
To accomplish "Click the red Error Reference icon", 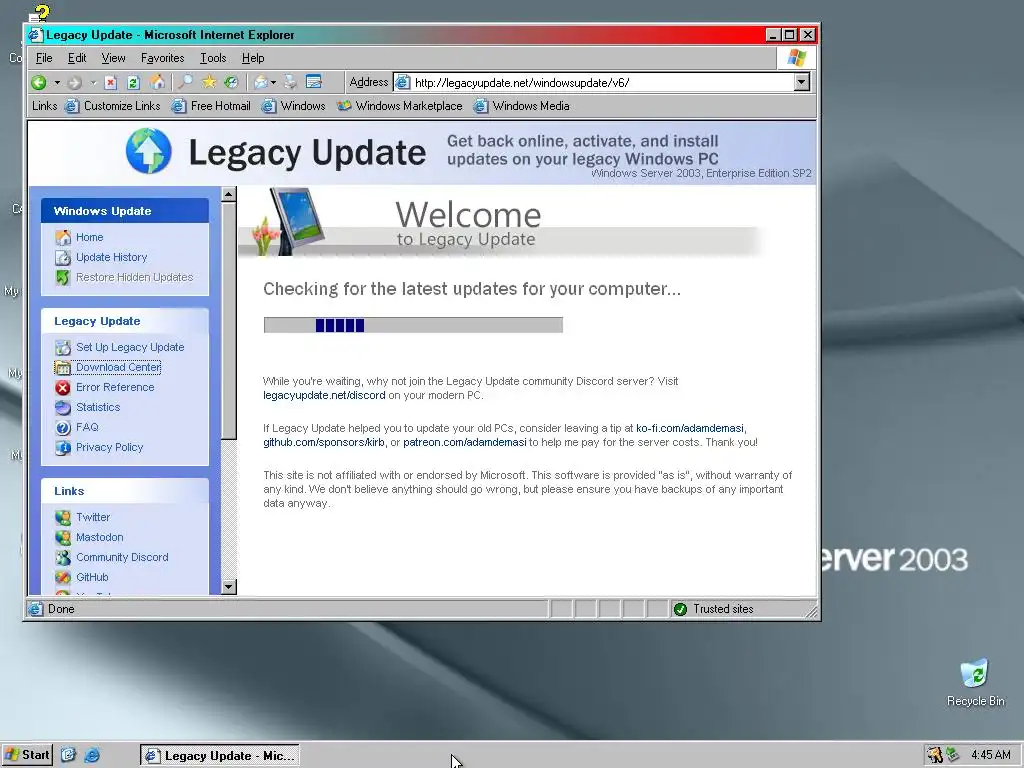I will tap(63, 387).
